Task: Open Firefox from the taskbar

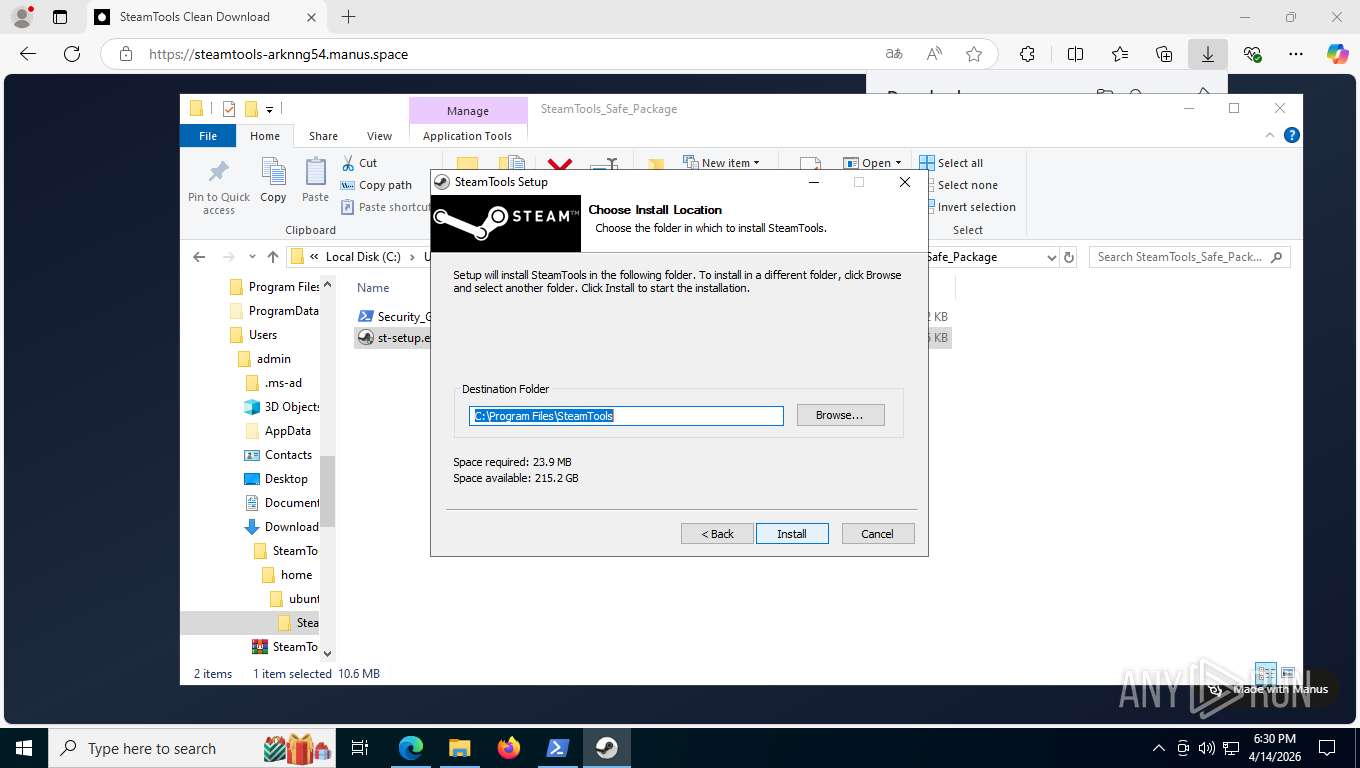Action: pos(509,748)
